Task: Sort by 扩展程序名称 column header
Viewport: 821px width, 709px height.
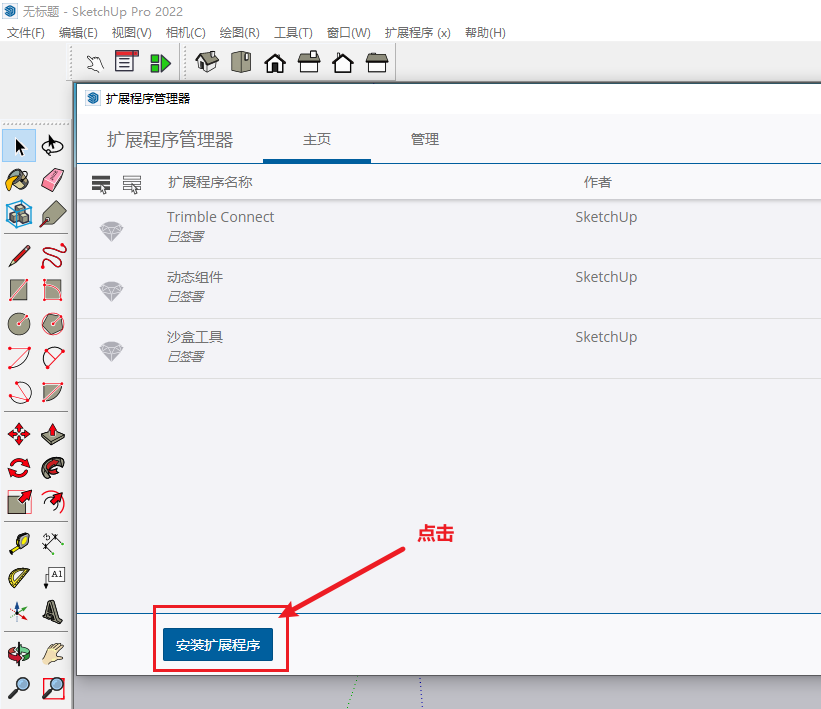Action: [210, 182]
